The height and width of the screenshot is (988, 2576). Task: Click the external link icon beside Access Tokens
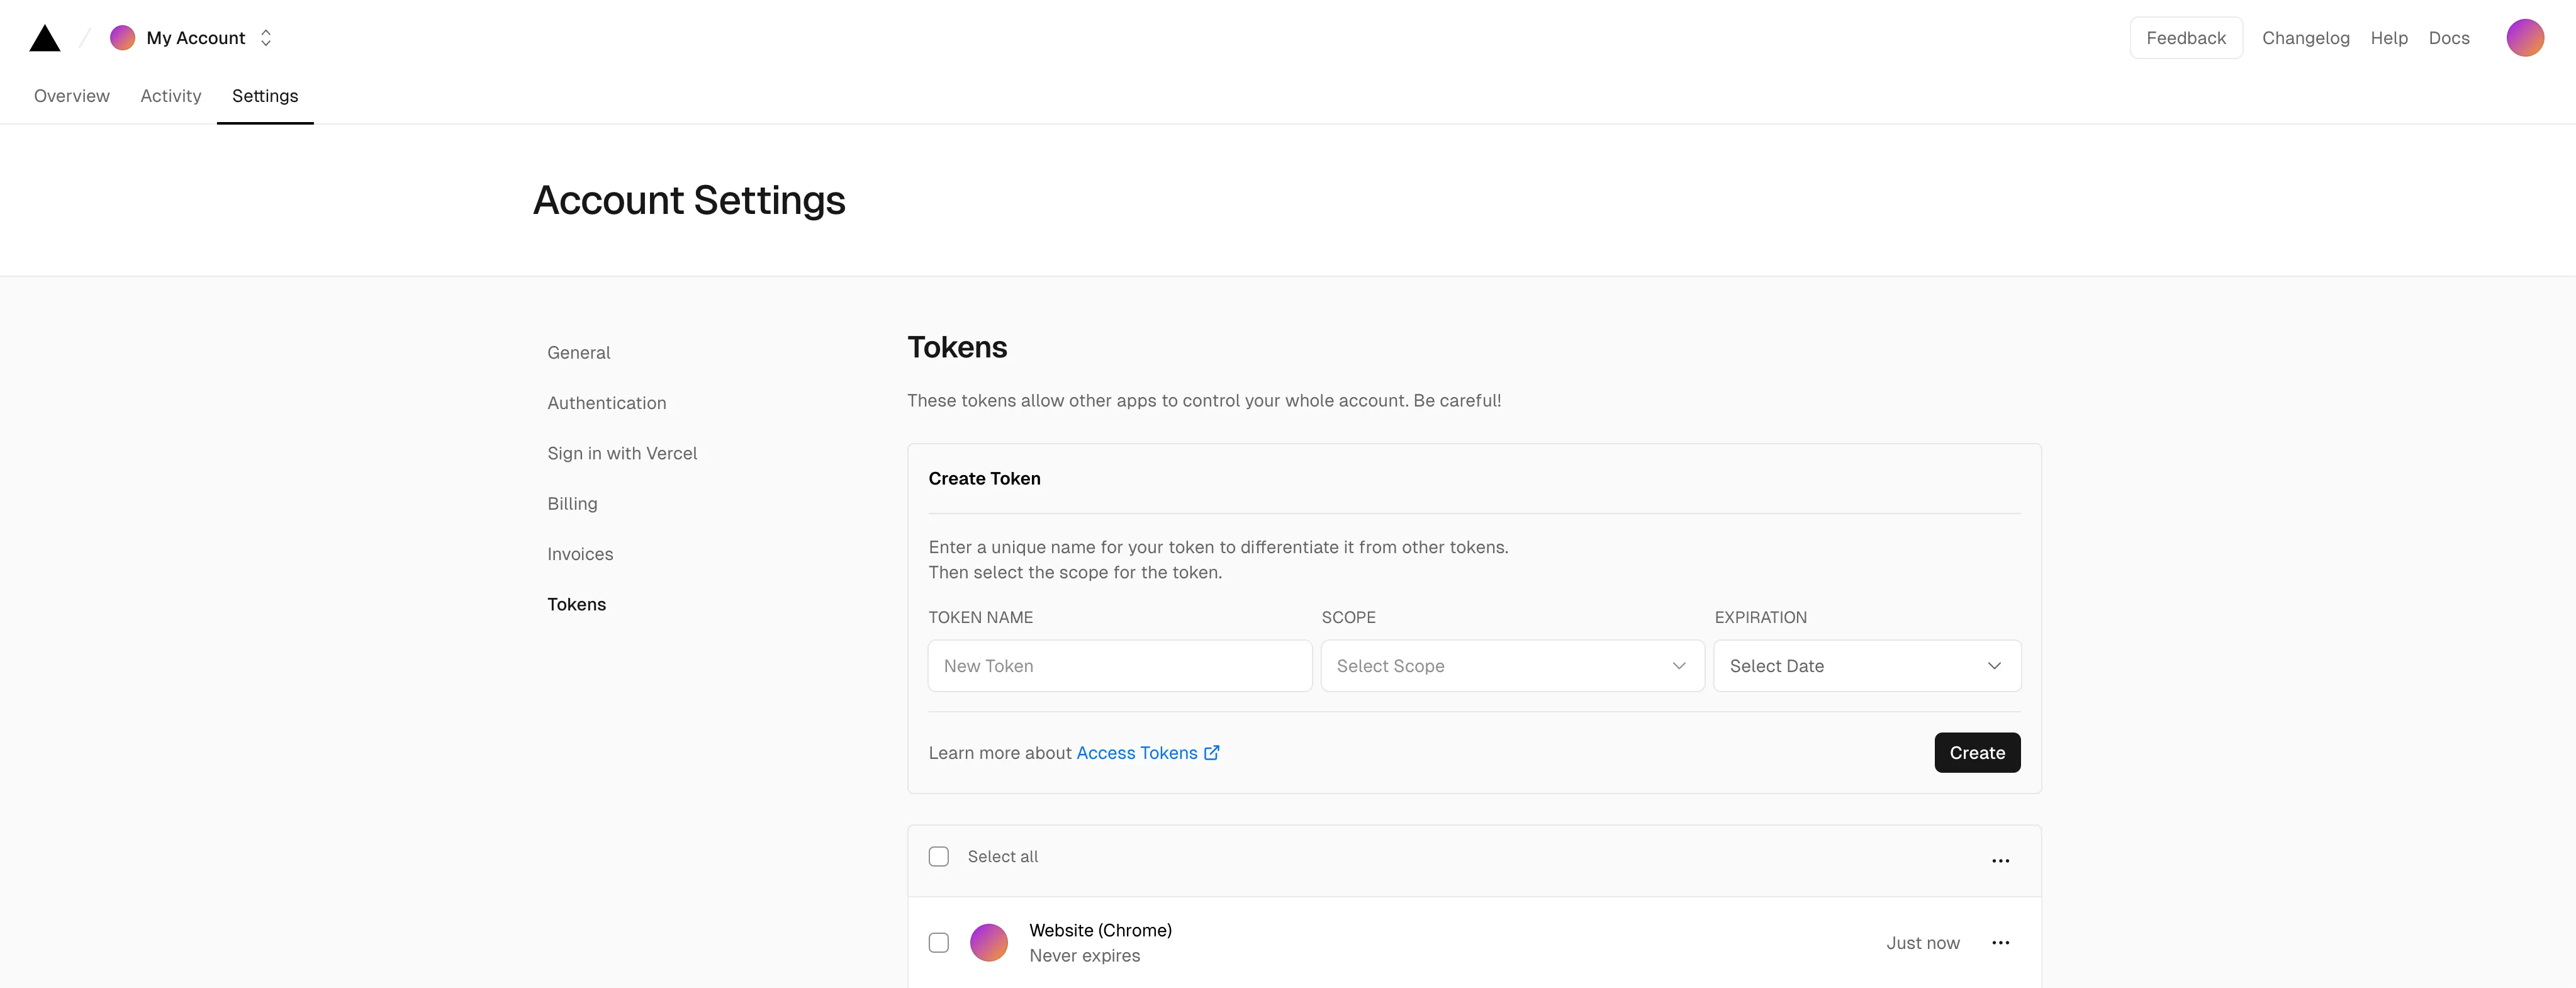click(1211, 752)
